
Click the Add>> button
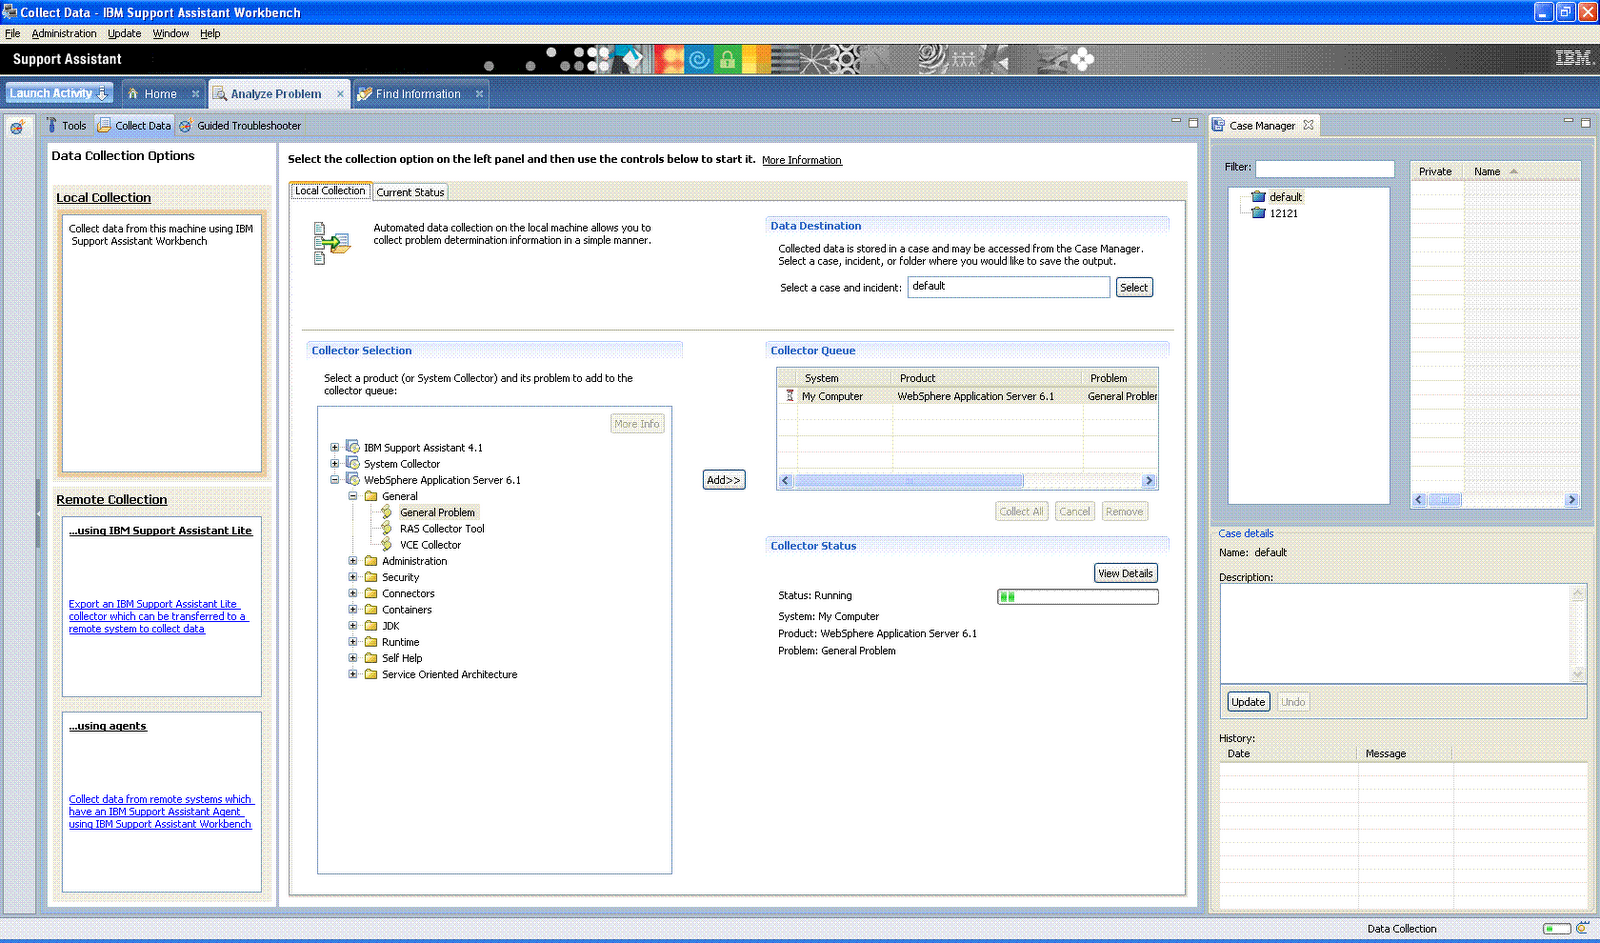coord(724,480)
